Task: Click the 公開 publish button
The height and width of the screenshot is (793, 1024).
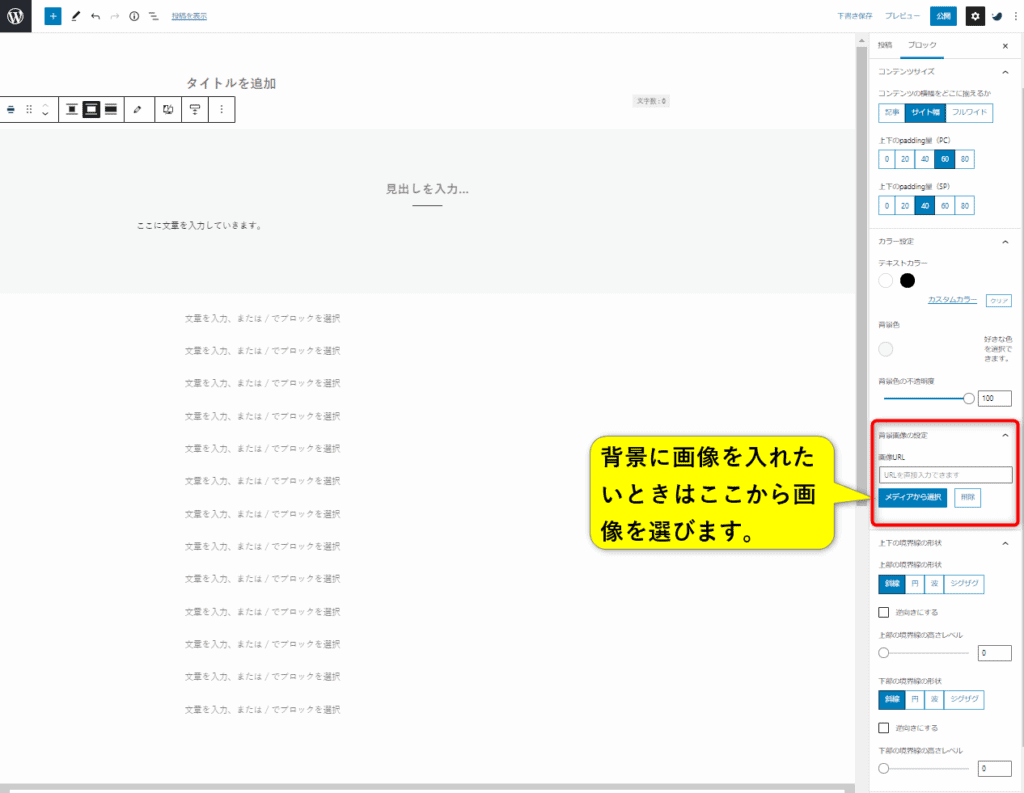Action: (x=943, y=16)
